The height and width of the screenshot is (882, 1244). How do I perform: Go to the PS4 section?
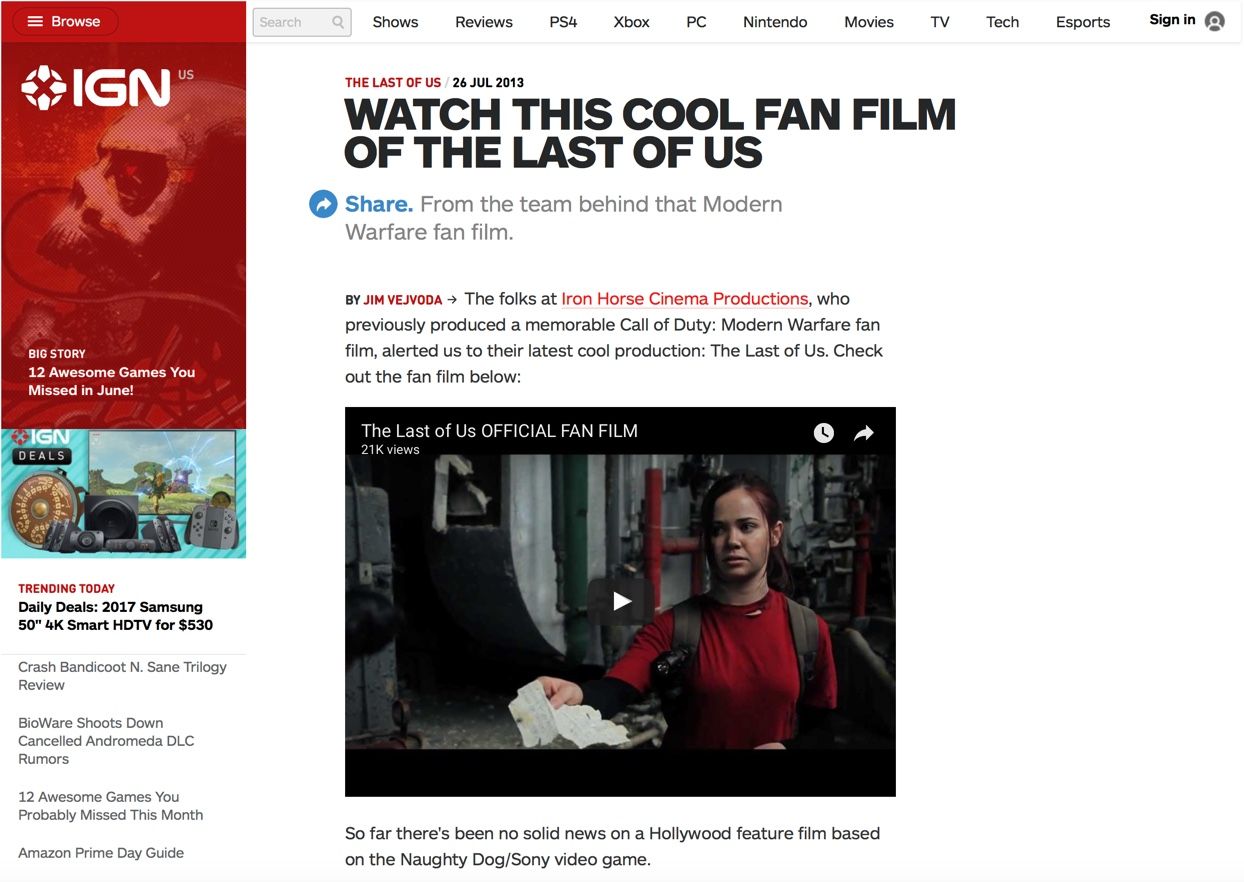(563, 22)
